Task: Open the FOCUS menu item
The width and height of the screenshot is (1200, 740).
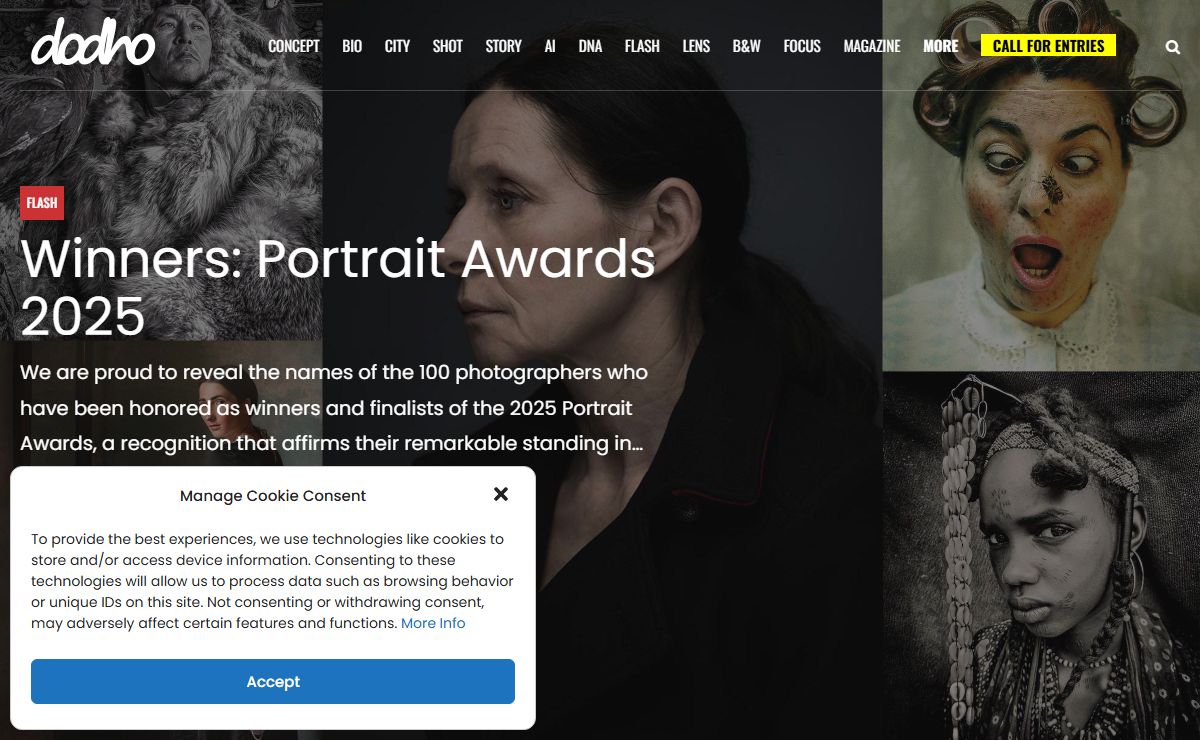Action: pyautogui.click(x=802, y=46)
